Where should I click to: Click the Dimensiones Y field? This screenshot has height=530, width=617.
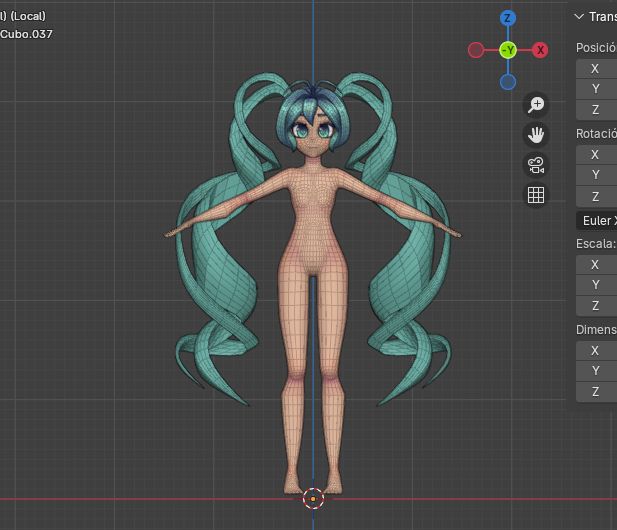click(597, 371)
